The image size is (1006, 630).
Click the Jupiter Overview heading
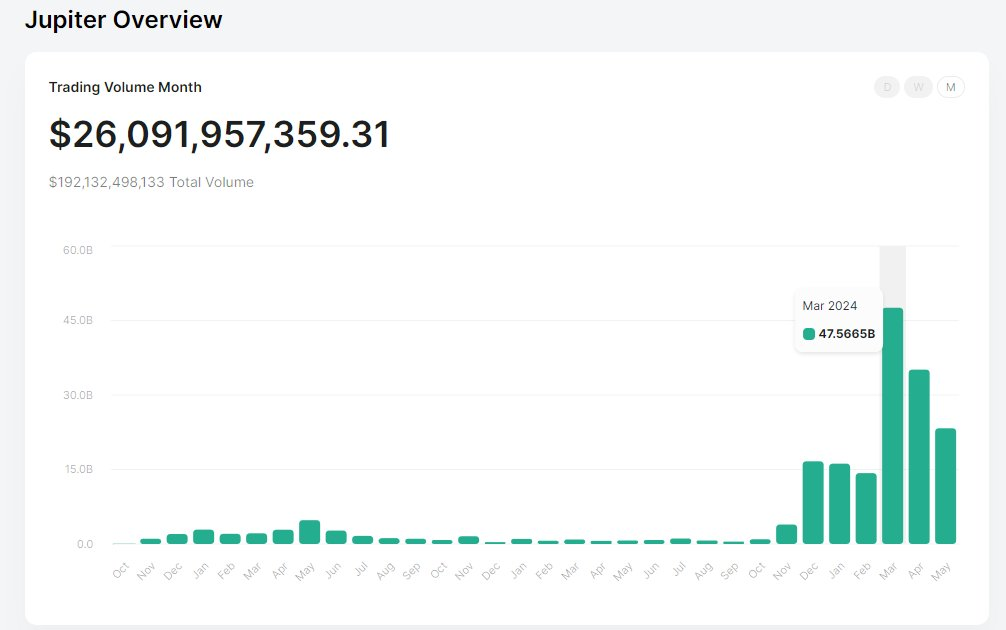click(x=124, y=20)
